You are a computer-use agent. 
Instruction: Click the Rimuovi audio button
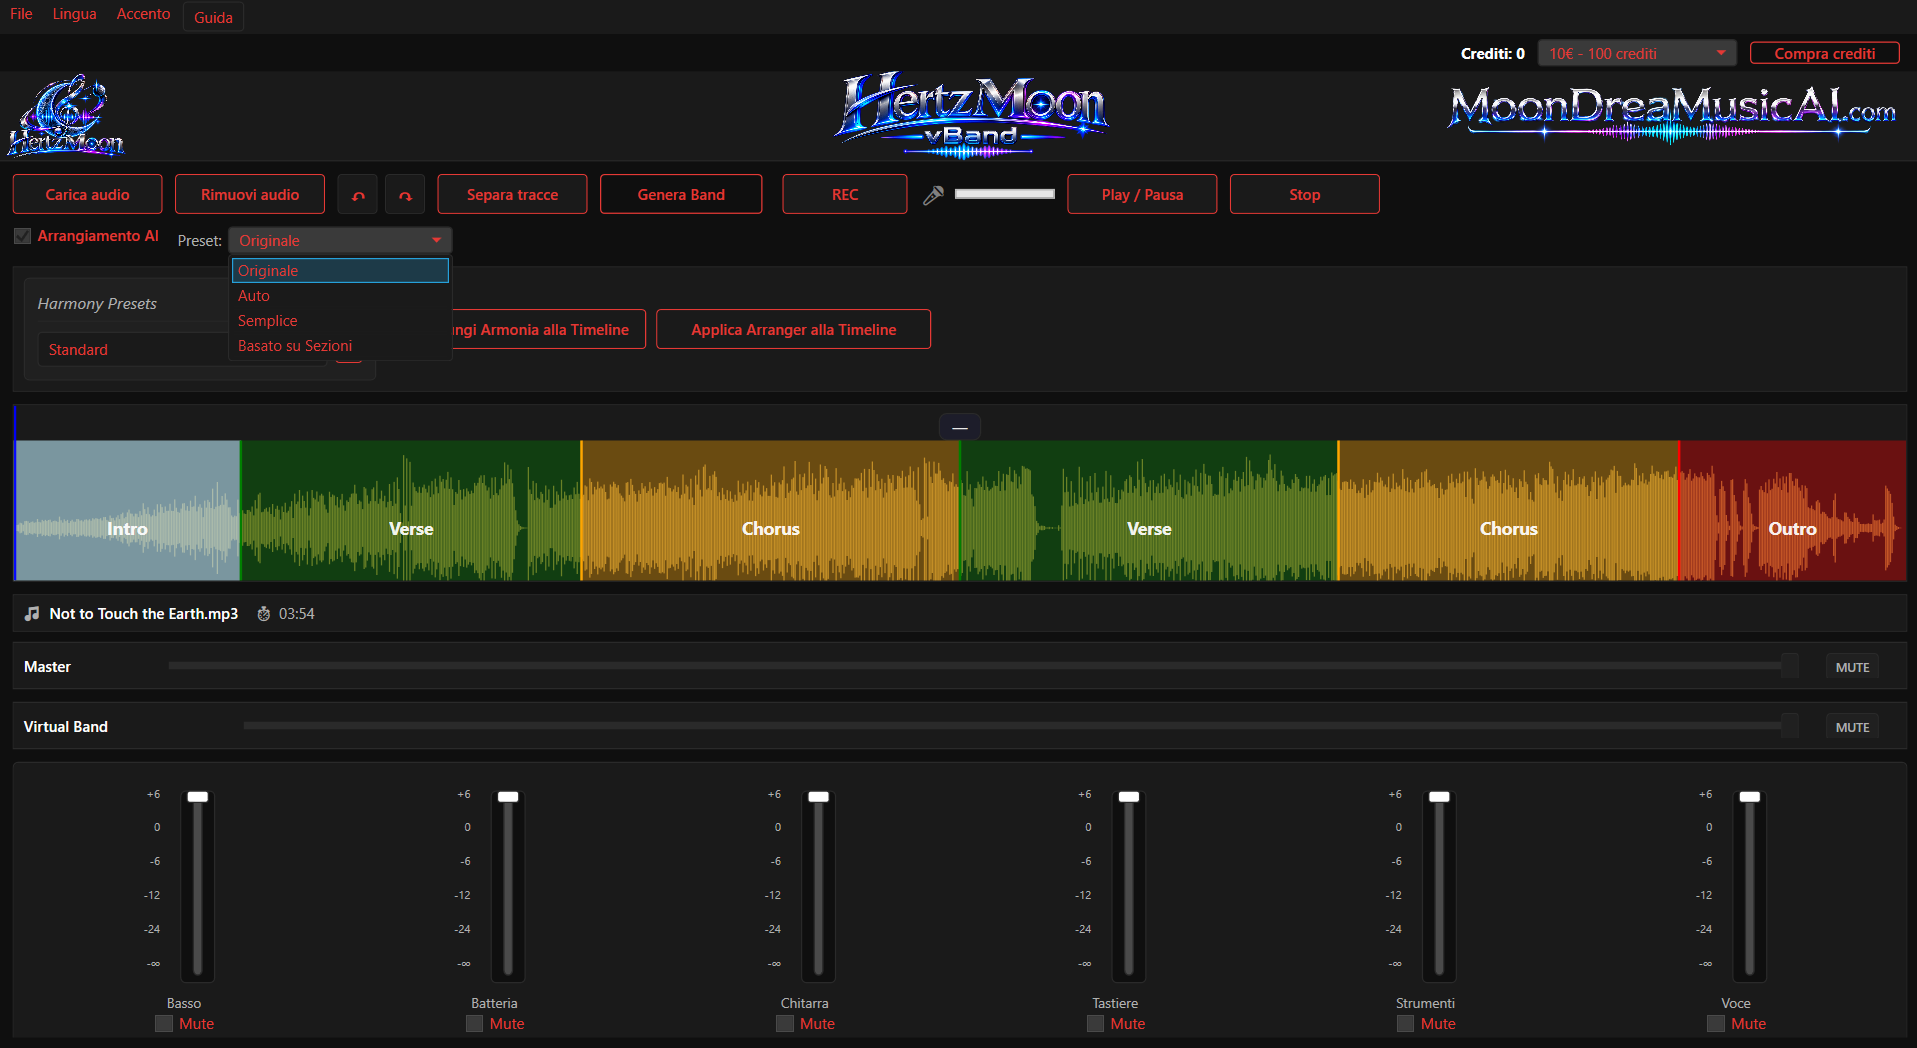click(250, 194)
